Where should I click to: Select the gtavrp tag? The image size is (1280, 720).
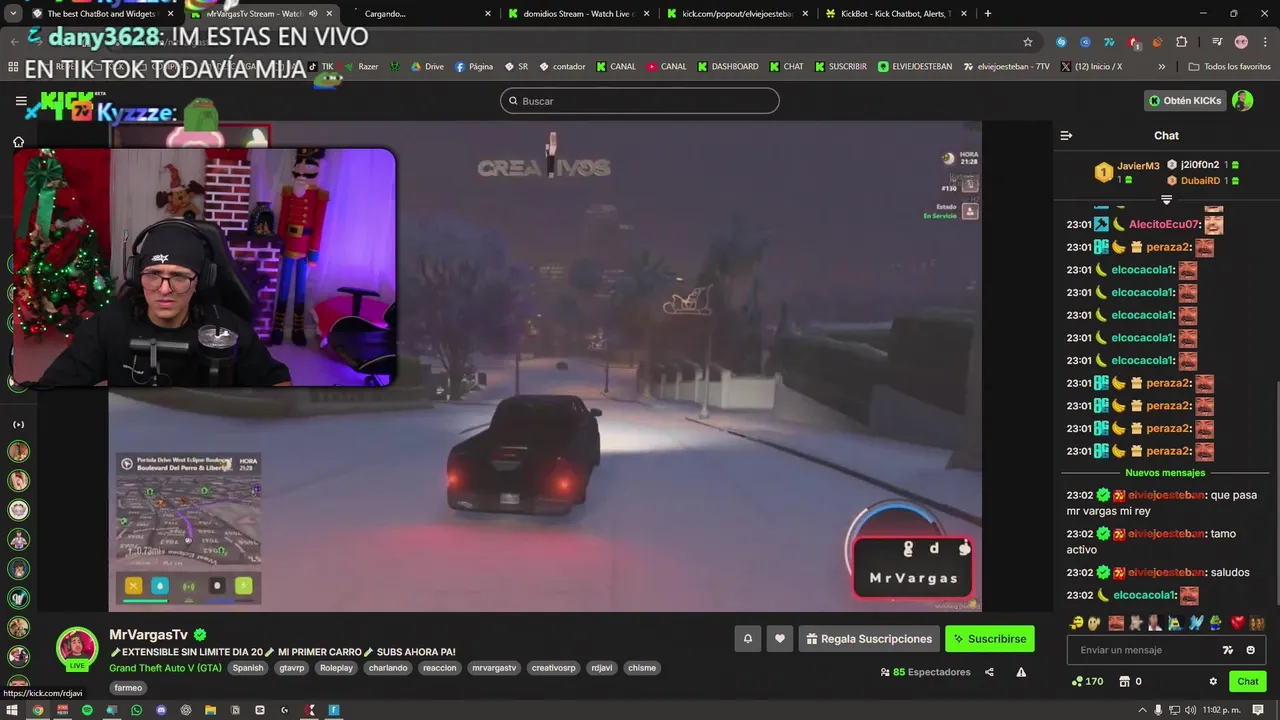[291, 668]
